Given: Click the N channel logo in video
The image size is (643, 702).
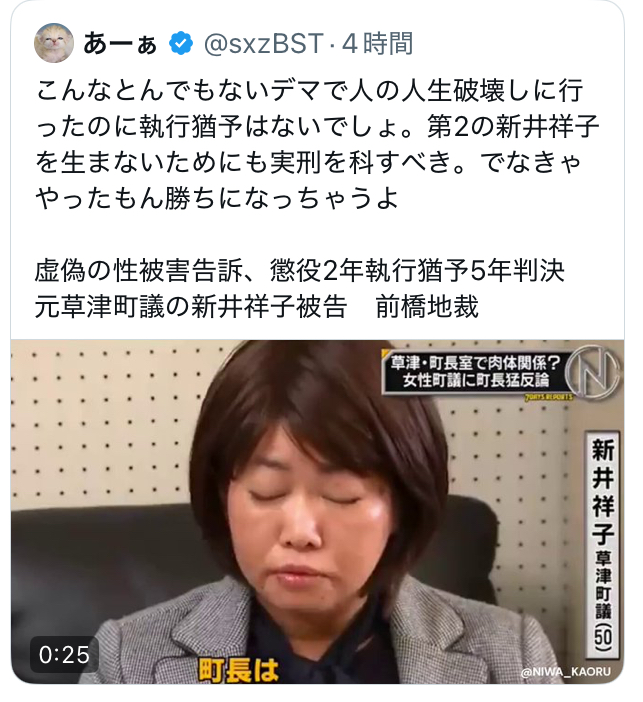Looking at the screenshot, I should click(x=592, y=370).
